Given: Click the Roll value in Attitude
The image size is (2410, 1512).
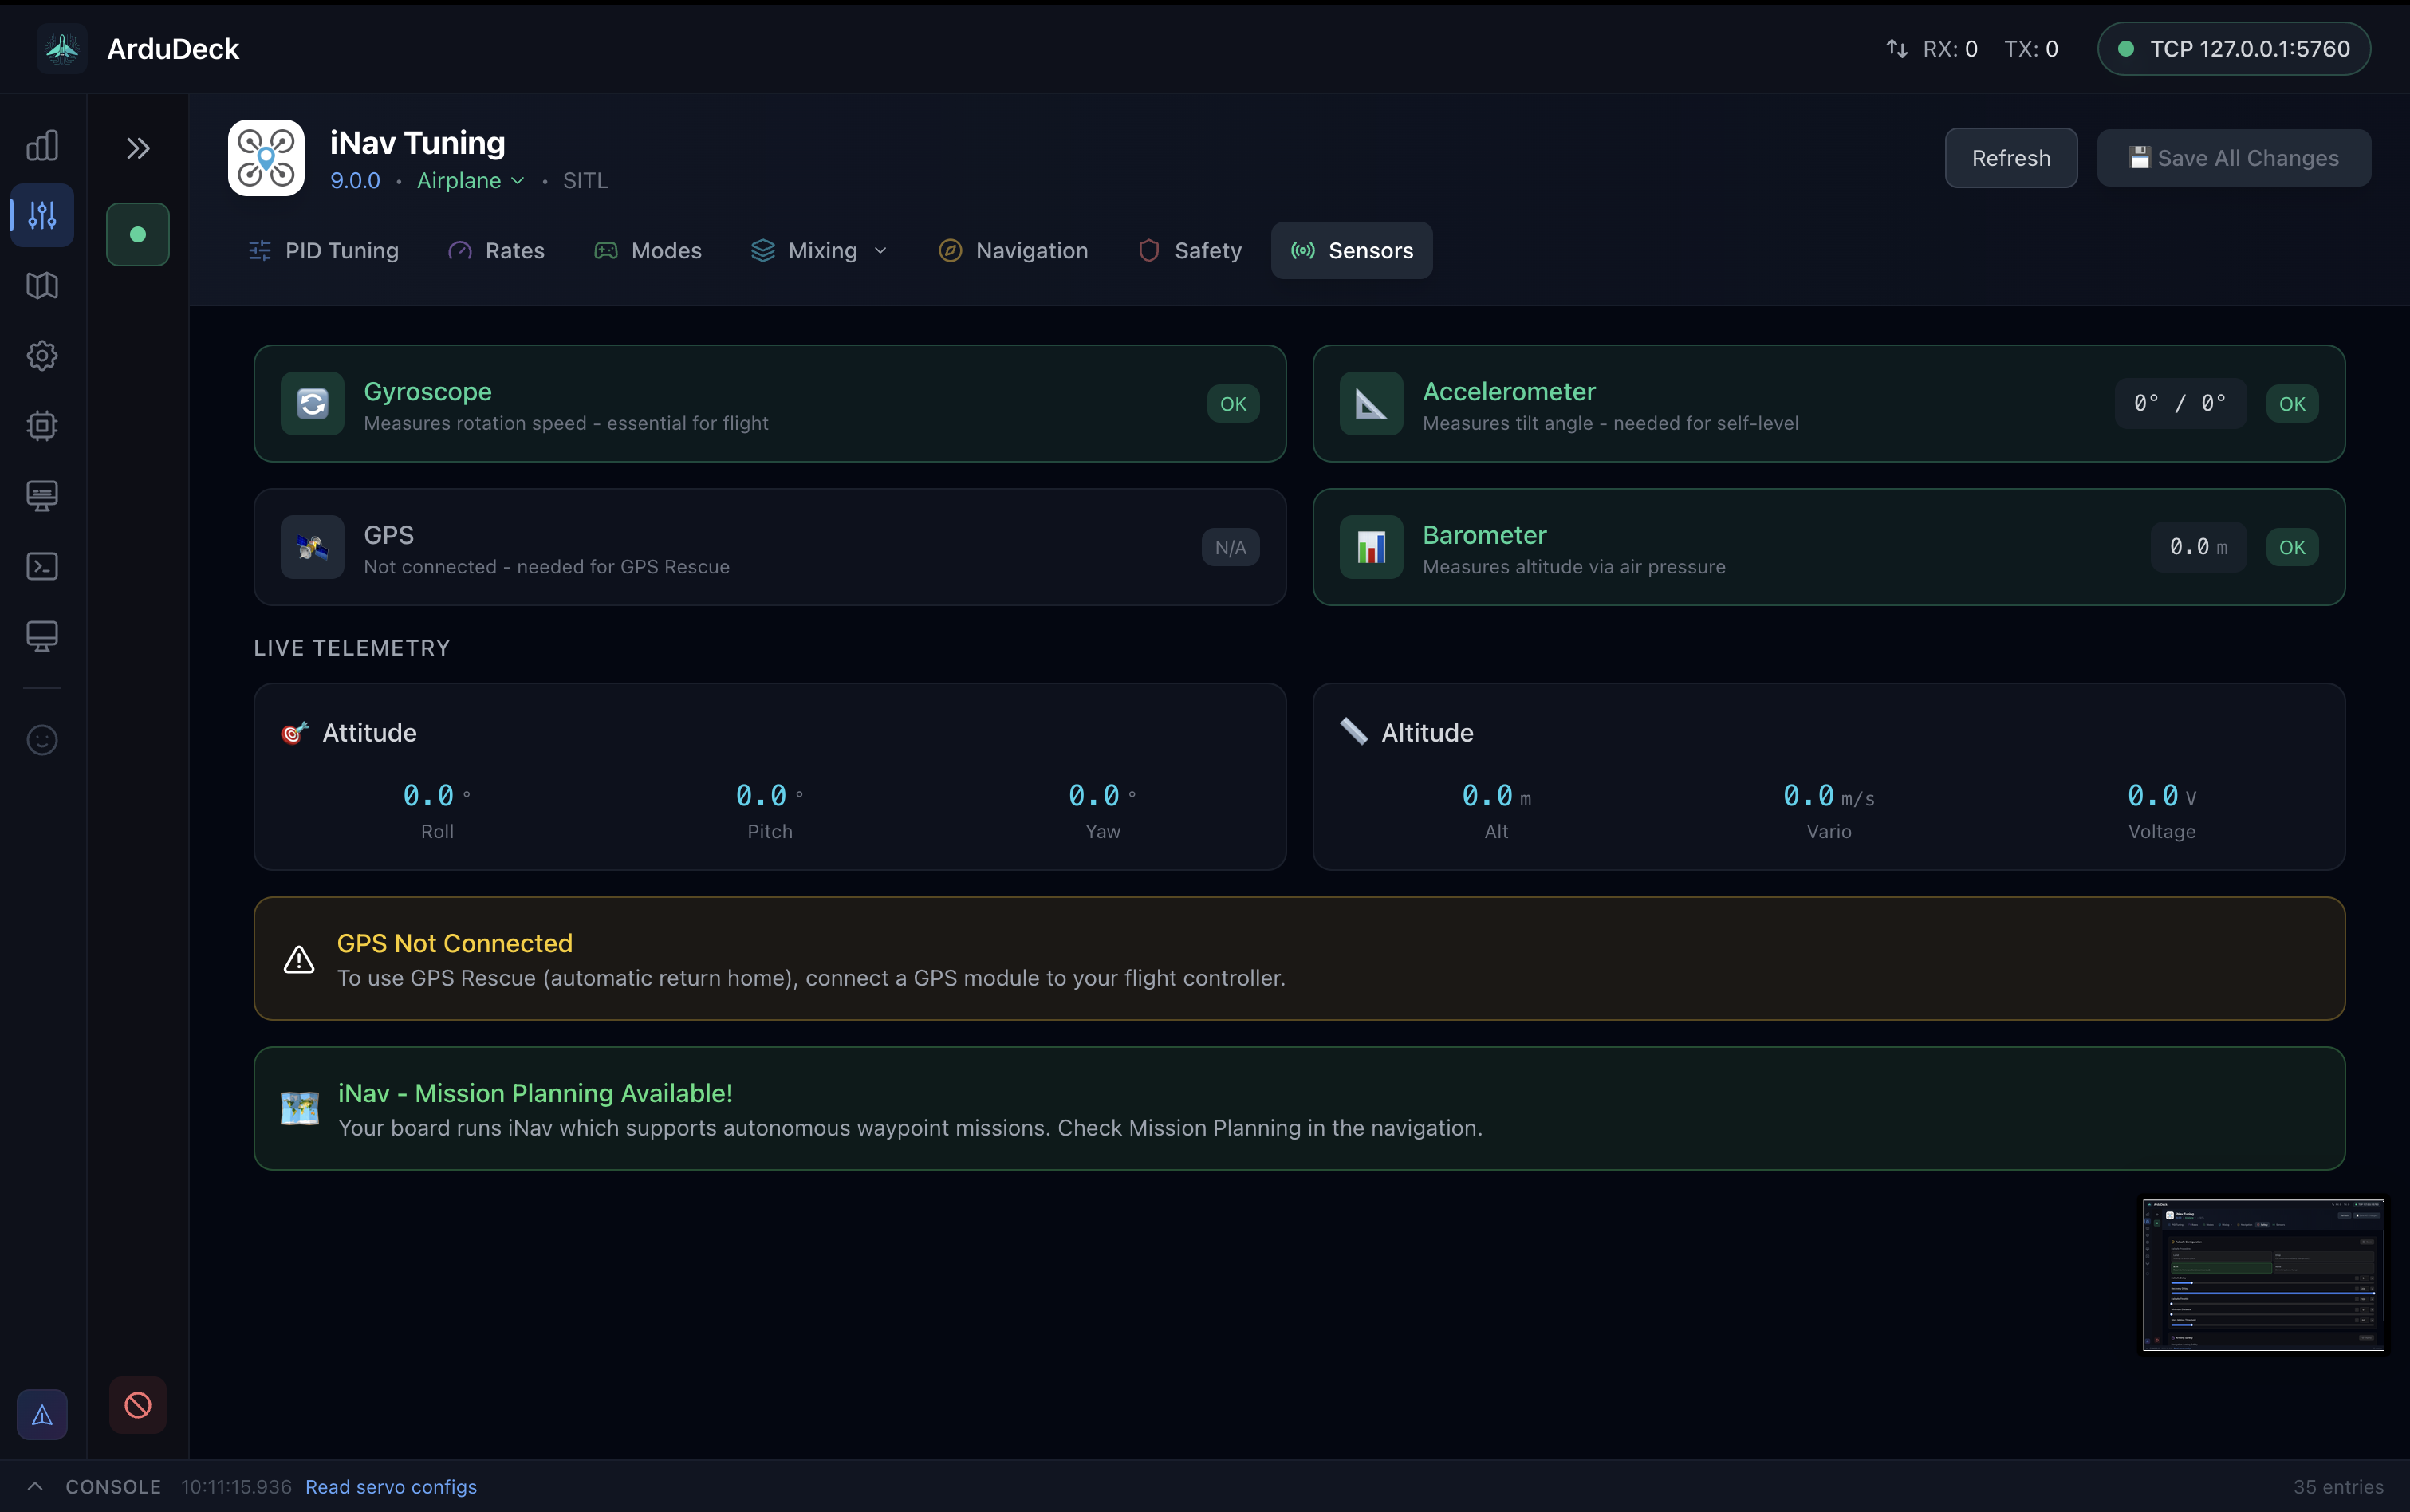Looking at the screenshot, I should point(437,796).
